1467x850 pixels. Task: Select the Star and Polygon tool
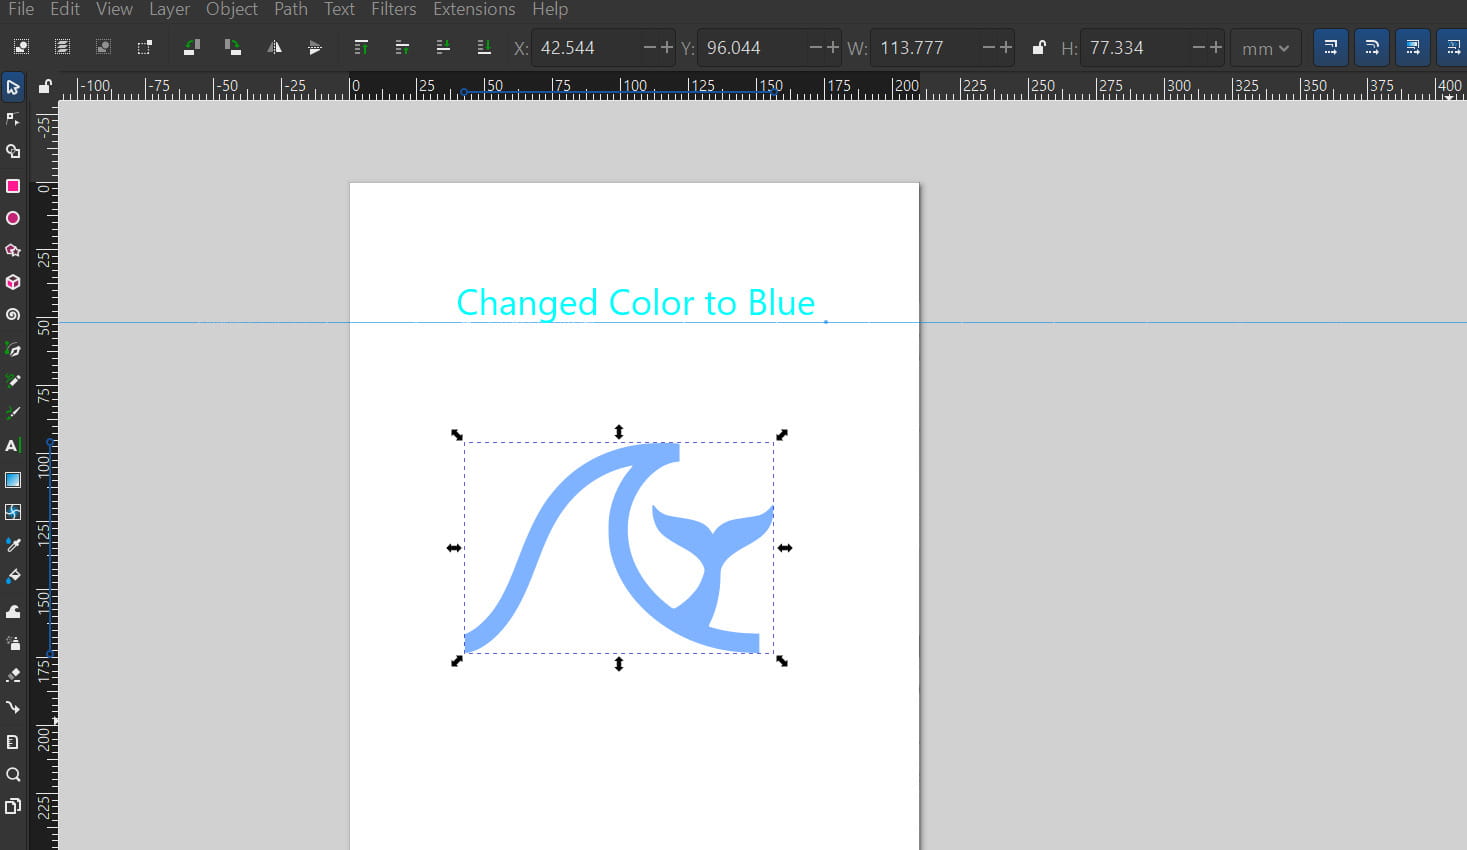tap(13, 250)
